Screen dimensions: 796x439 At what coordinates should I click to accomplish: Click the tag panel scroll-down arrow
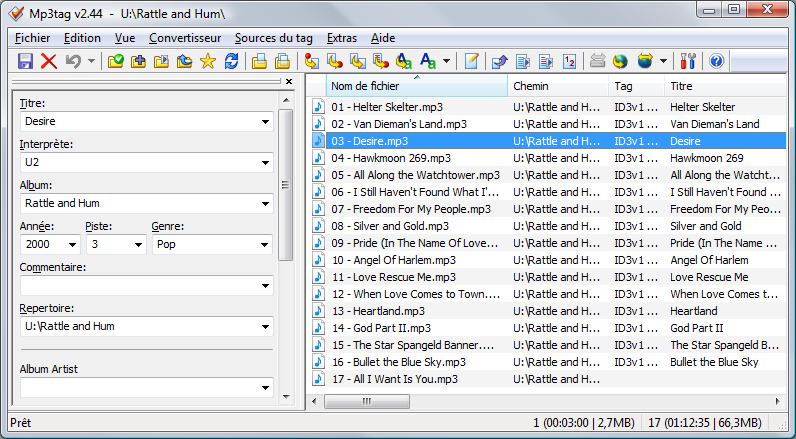pyautogui.click(x=286, y=397)
